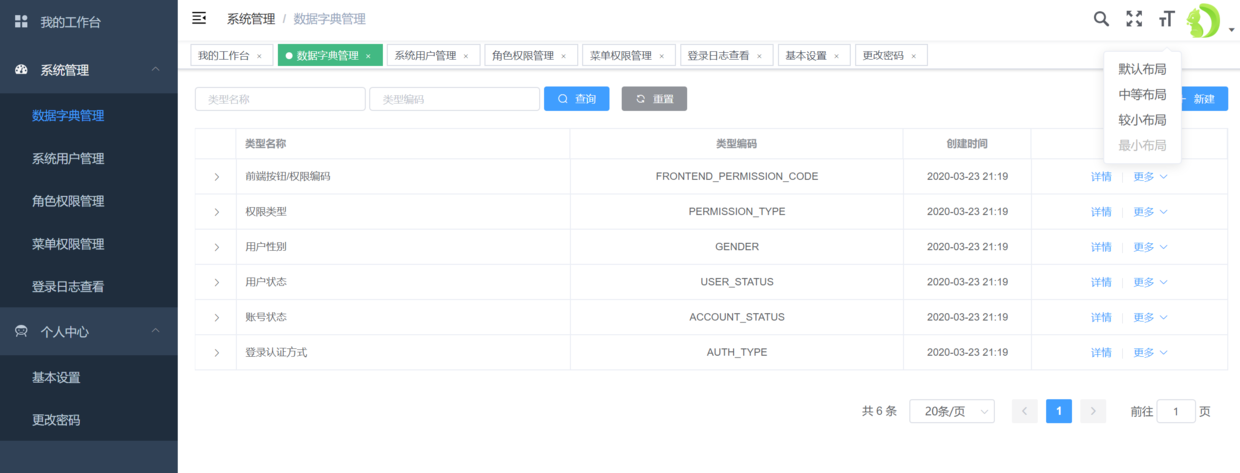Collapse the 系统管理 sidebar group arrow
1240x473 pixels.
pyautogui.click(x=155, y=70)
